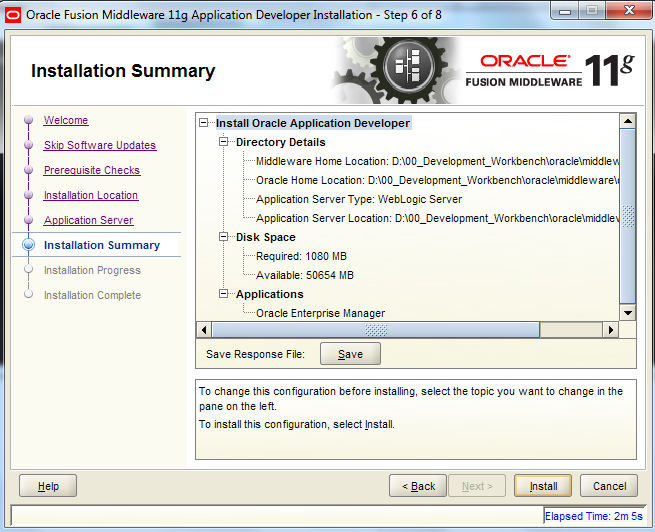655x532 pixels.
Task: Collapse the Applications tree node
Action: click(225, 294)
